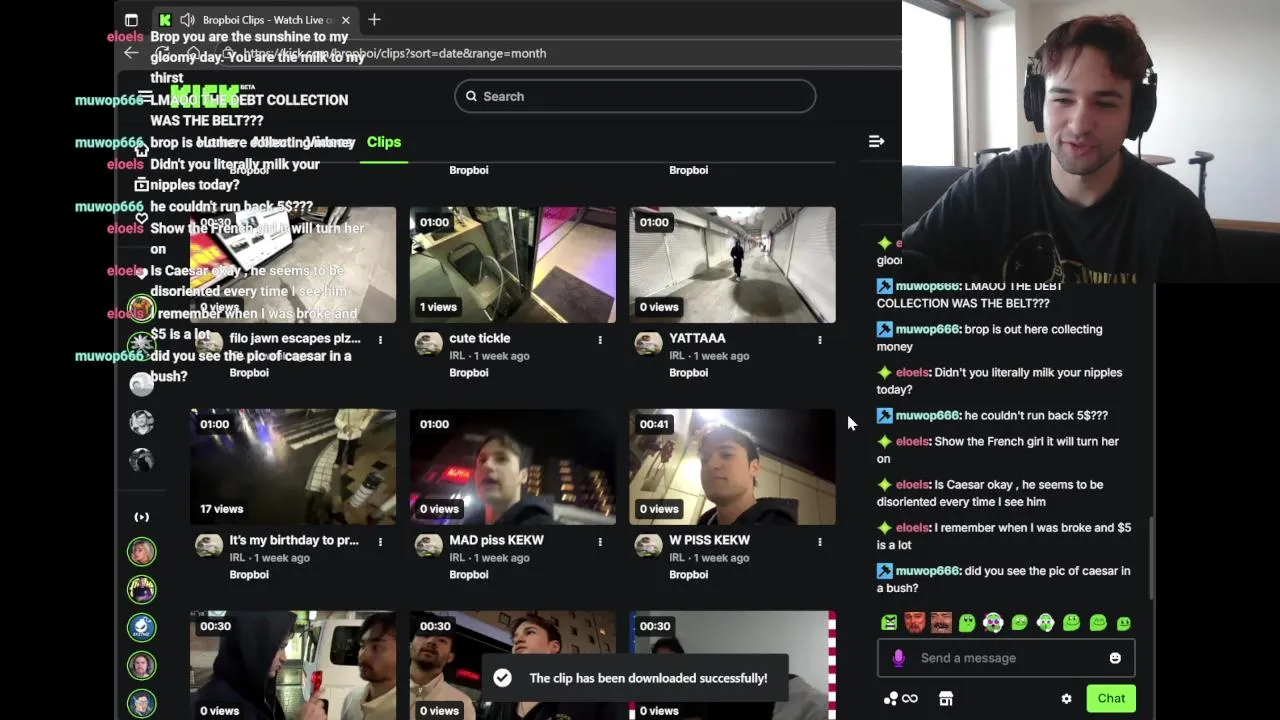This screenshot has height=720, width=1280.
Task: Pick the angry green emote in quick emotes
Action: pos(889,623)
